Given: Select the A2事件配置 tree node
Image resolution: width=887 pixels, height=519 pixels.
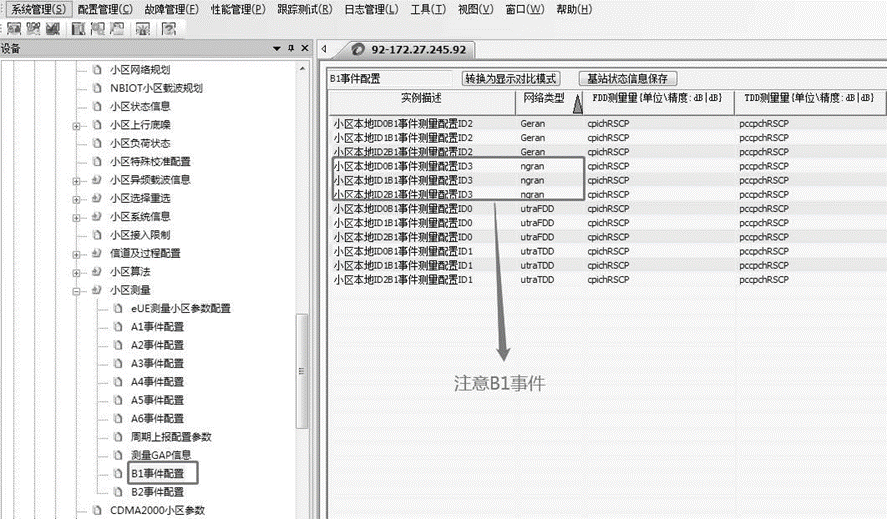Looking at the screenshot, I should pos(157,345).
